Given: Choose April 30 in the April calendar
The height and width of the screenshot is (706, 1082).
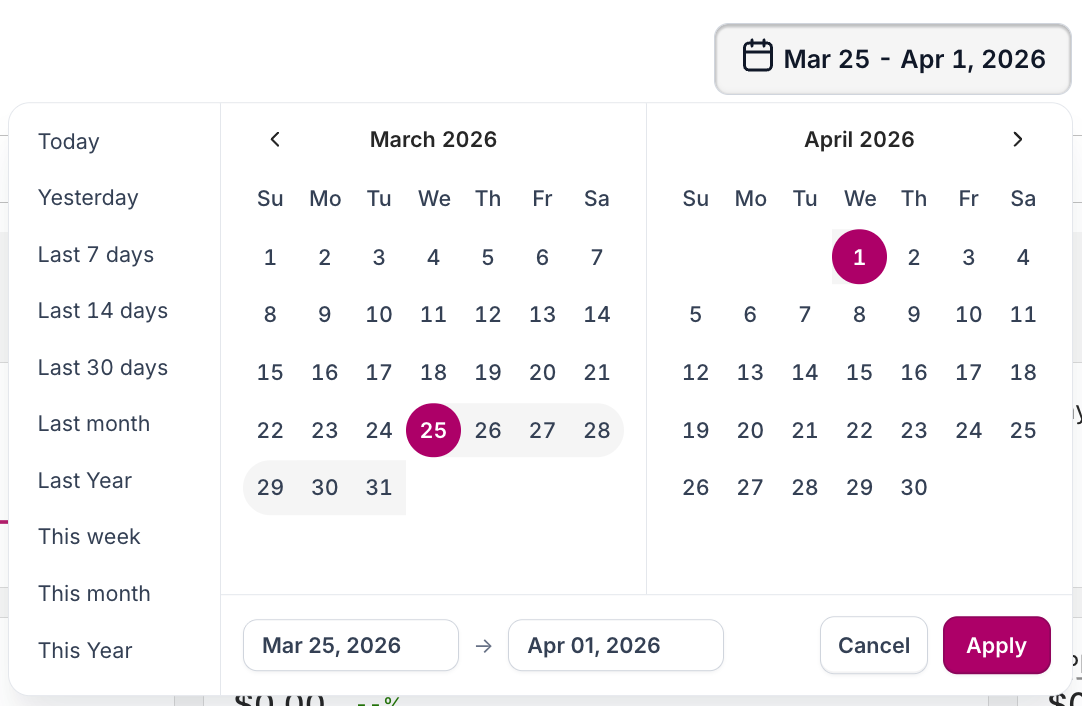Looking at the screenshot, I should pyautogui.click(x=913, y=487).
